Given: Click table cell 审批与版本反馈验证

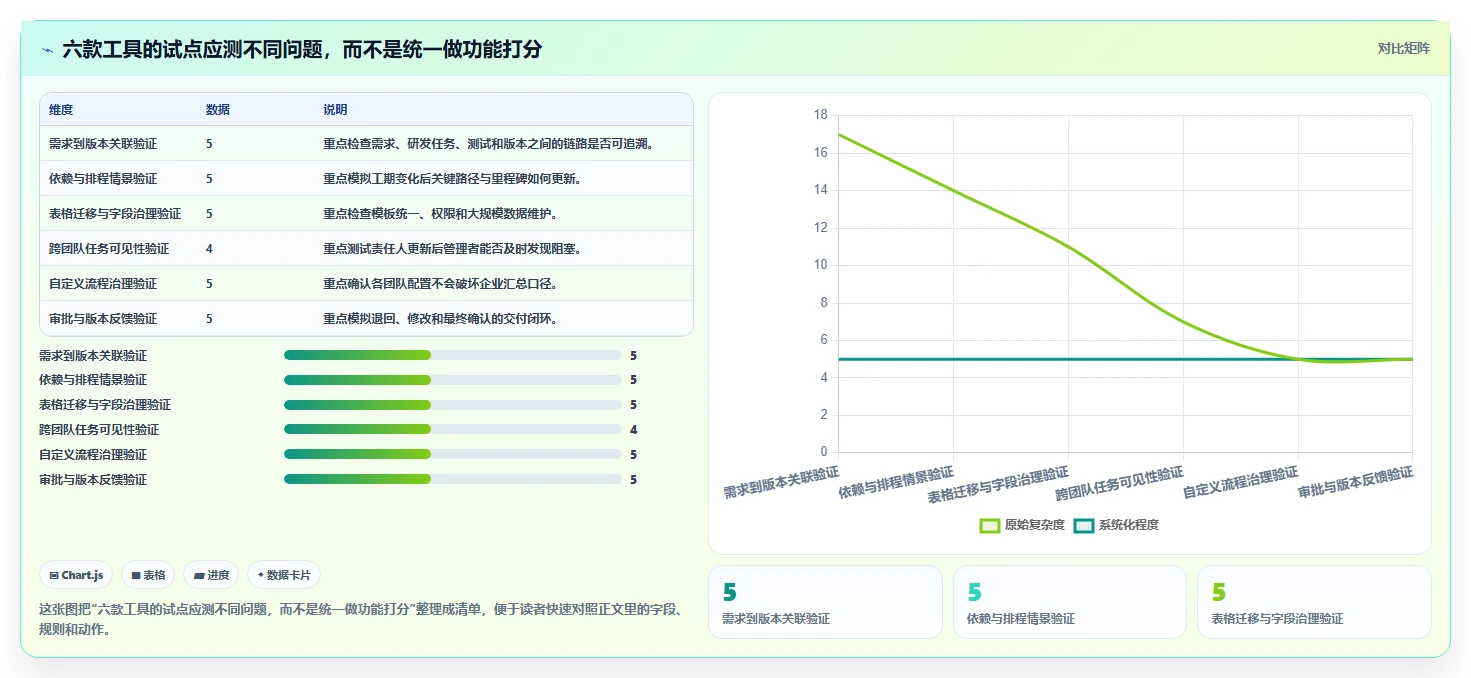Looking at the screenshot, I should point(103,319).
